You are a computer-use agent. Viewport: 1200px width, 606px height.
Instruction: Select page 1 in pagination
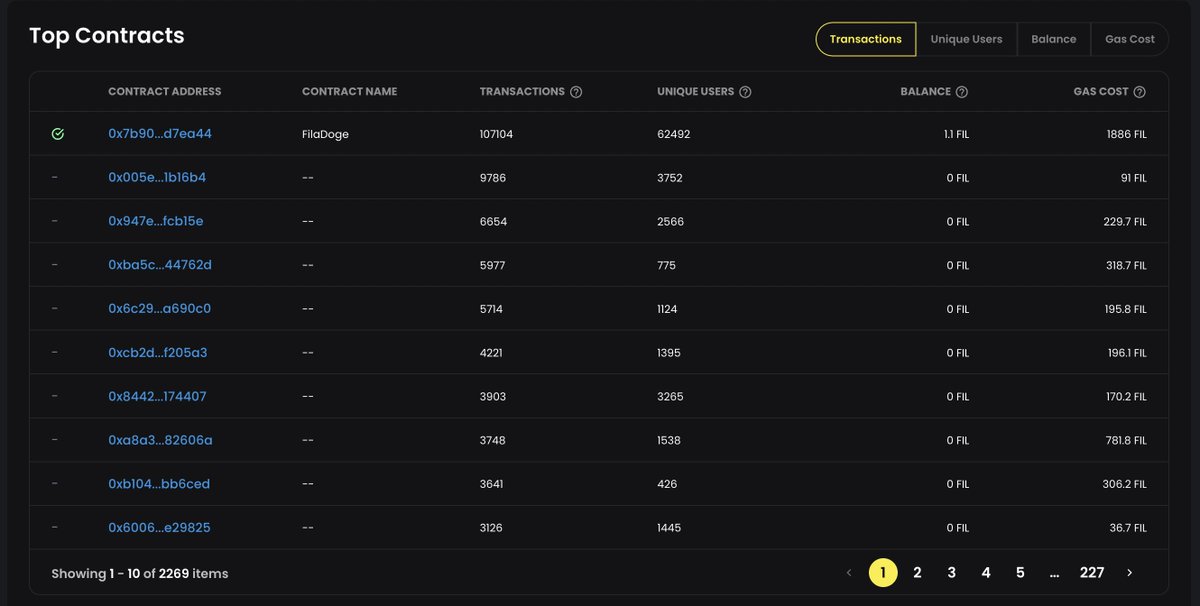pyautogui.click(x=883, y=573)
